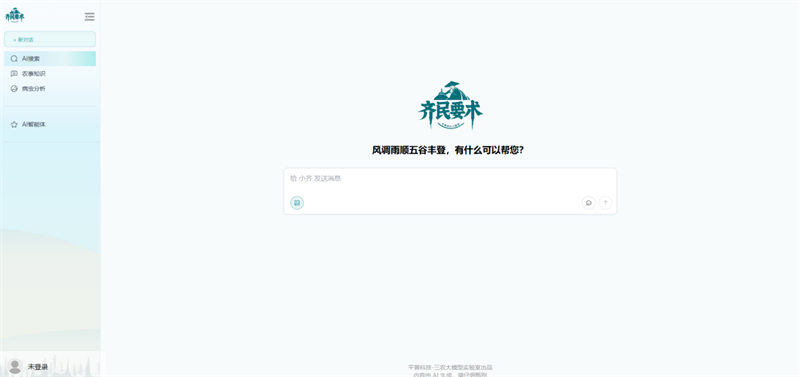Collapse the sidebar with the hamburger icon
The height and width of the screenshot is (377, 800).
89,16
